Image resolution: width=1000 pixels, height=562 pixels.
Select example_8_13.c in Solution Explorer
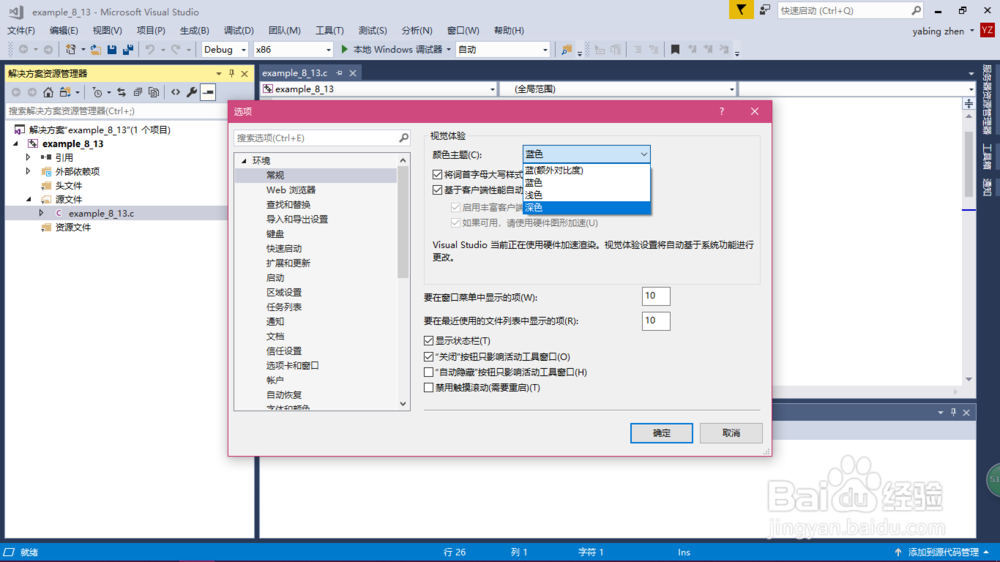click(101, 214)
